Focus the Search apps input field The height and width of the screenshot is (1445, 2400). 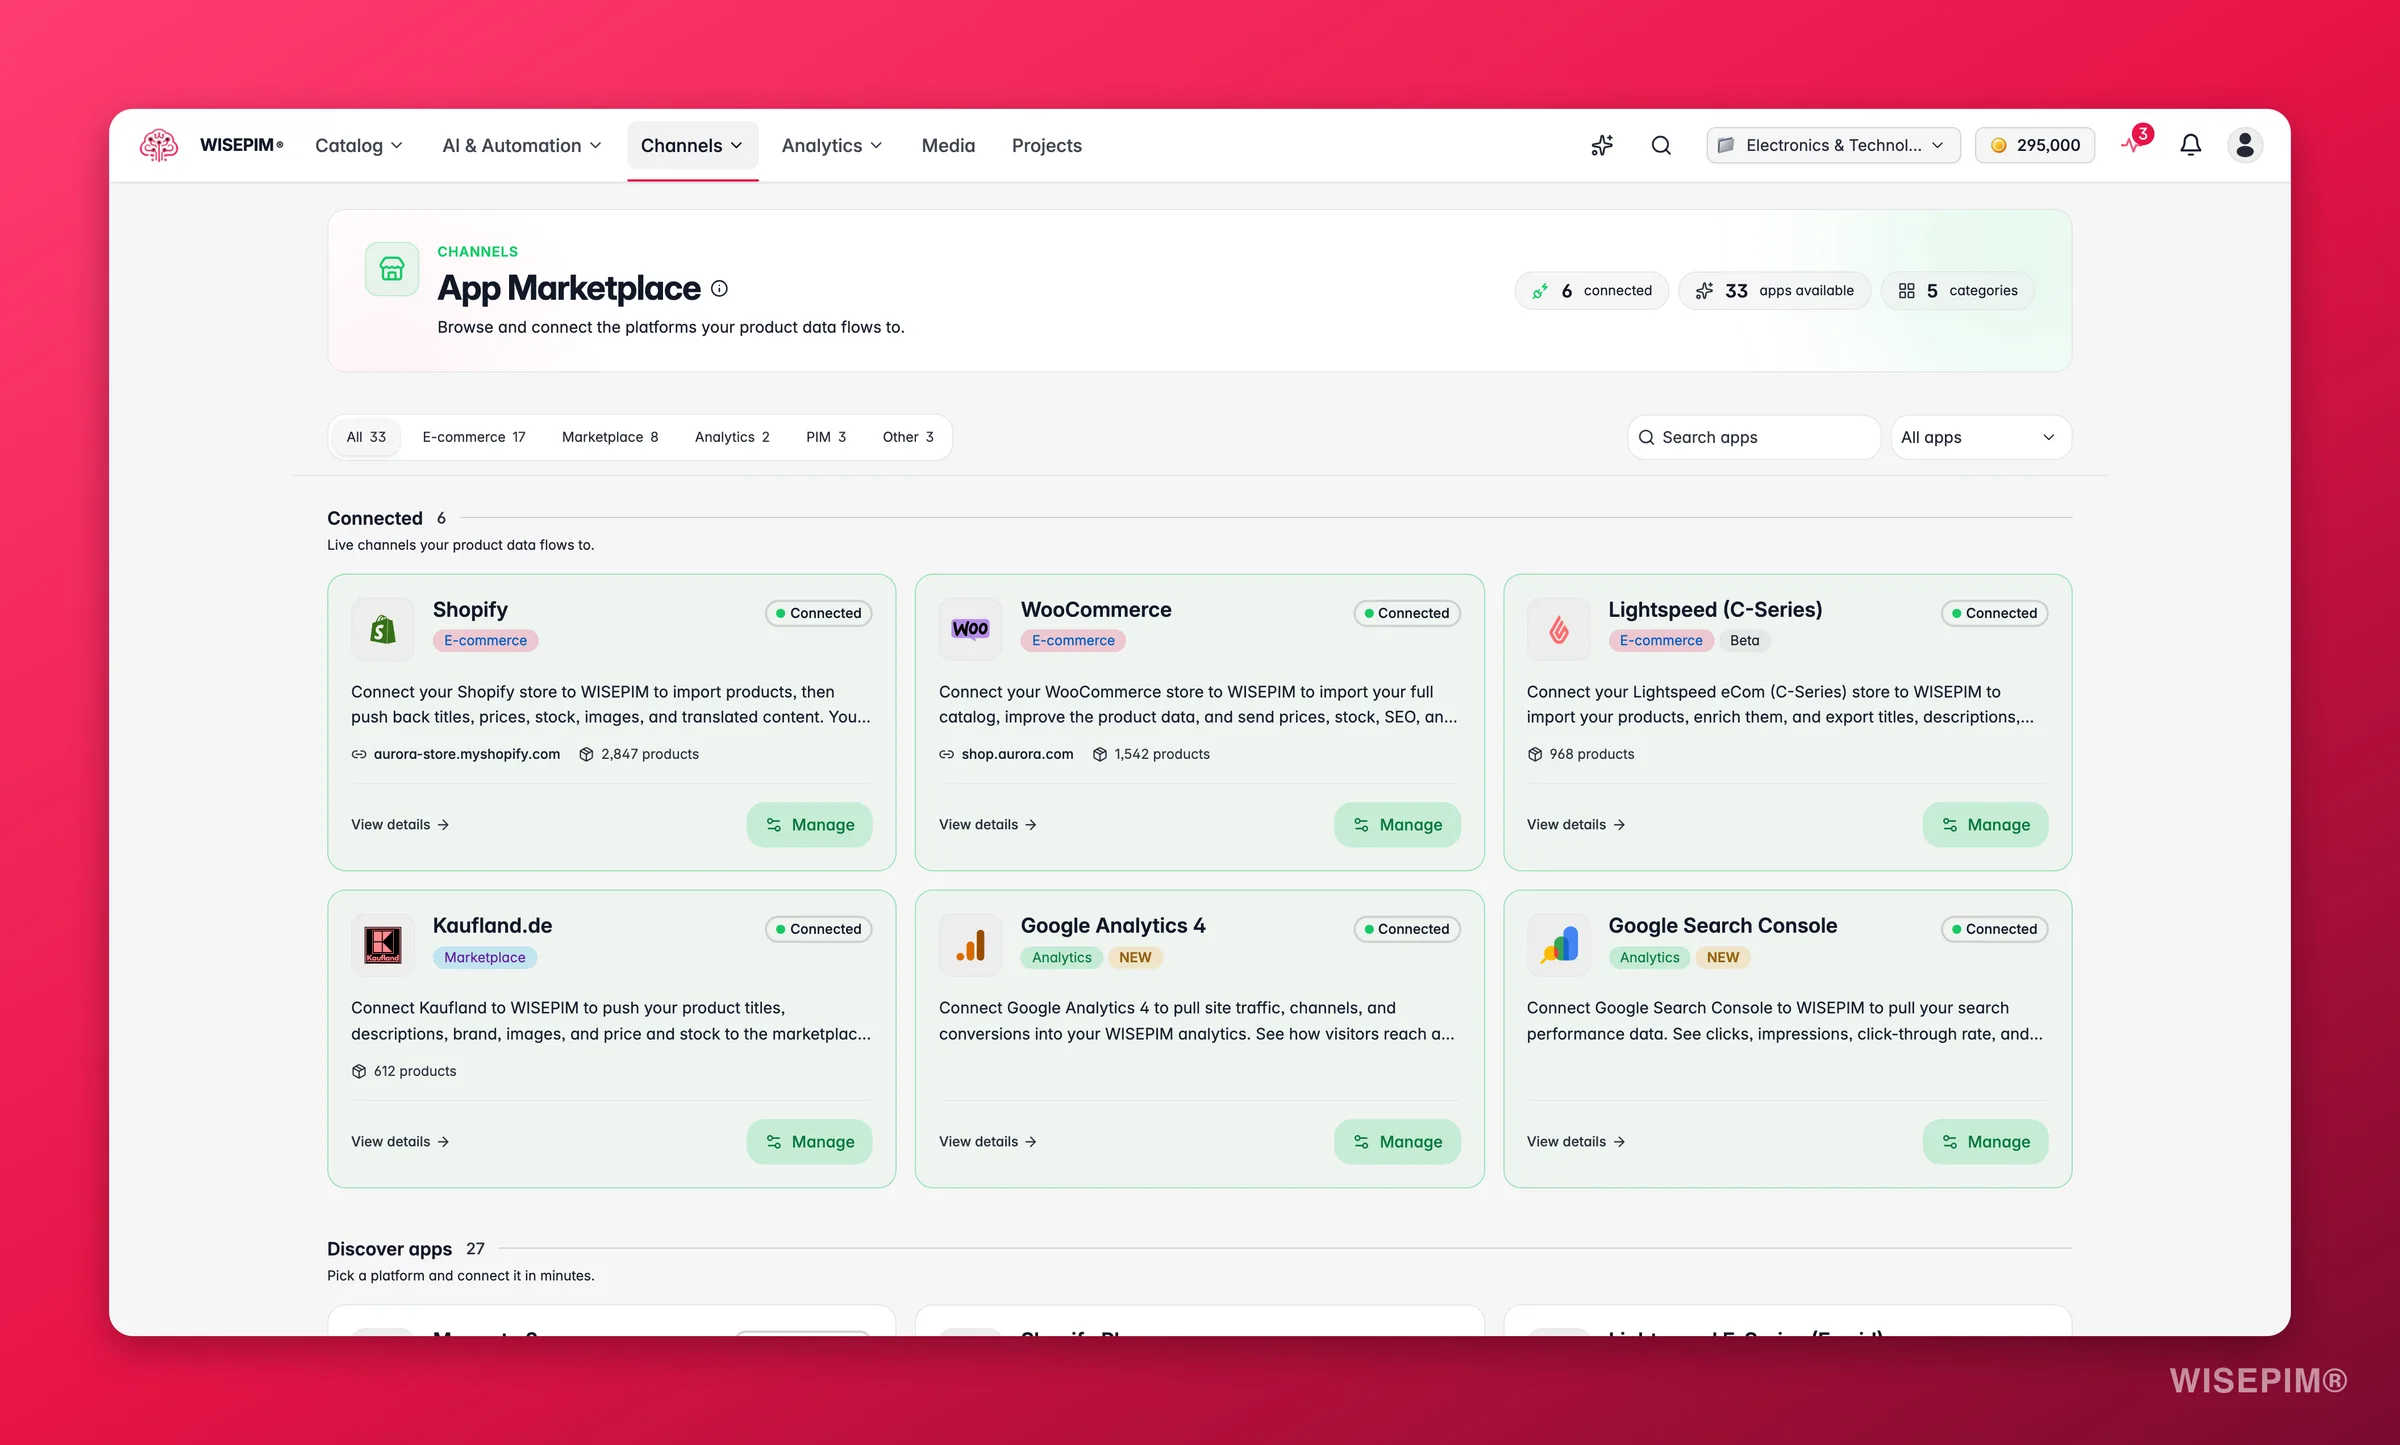(x=1754, y=437)
